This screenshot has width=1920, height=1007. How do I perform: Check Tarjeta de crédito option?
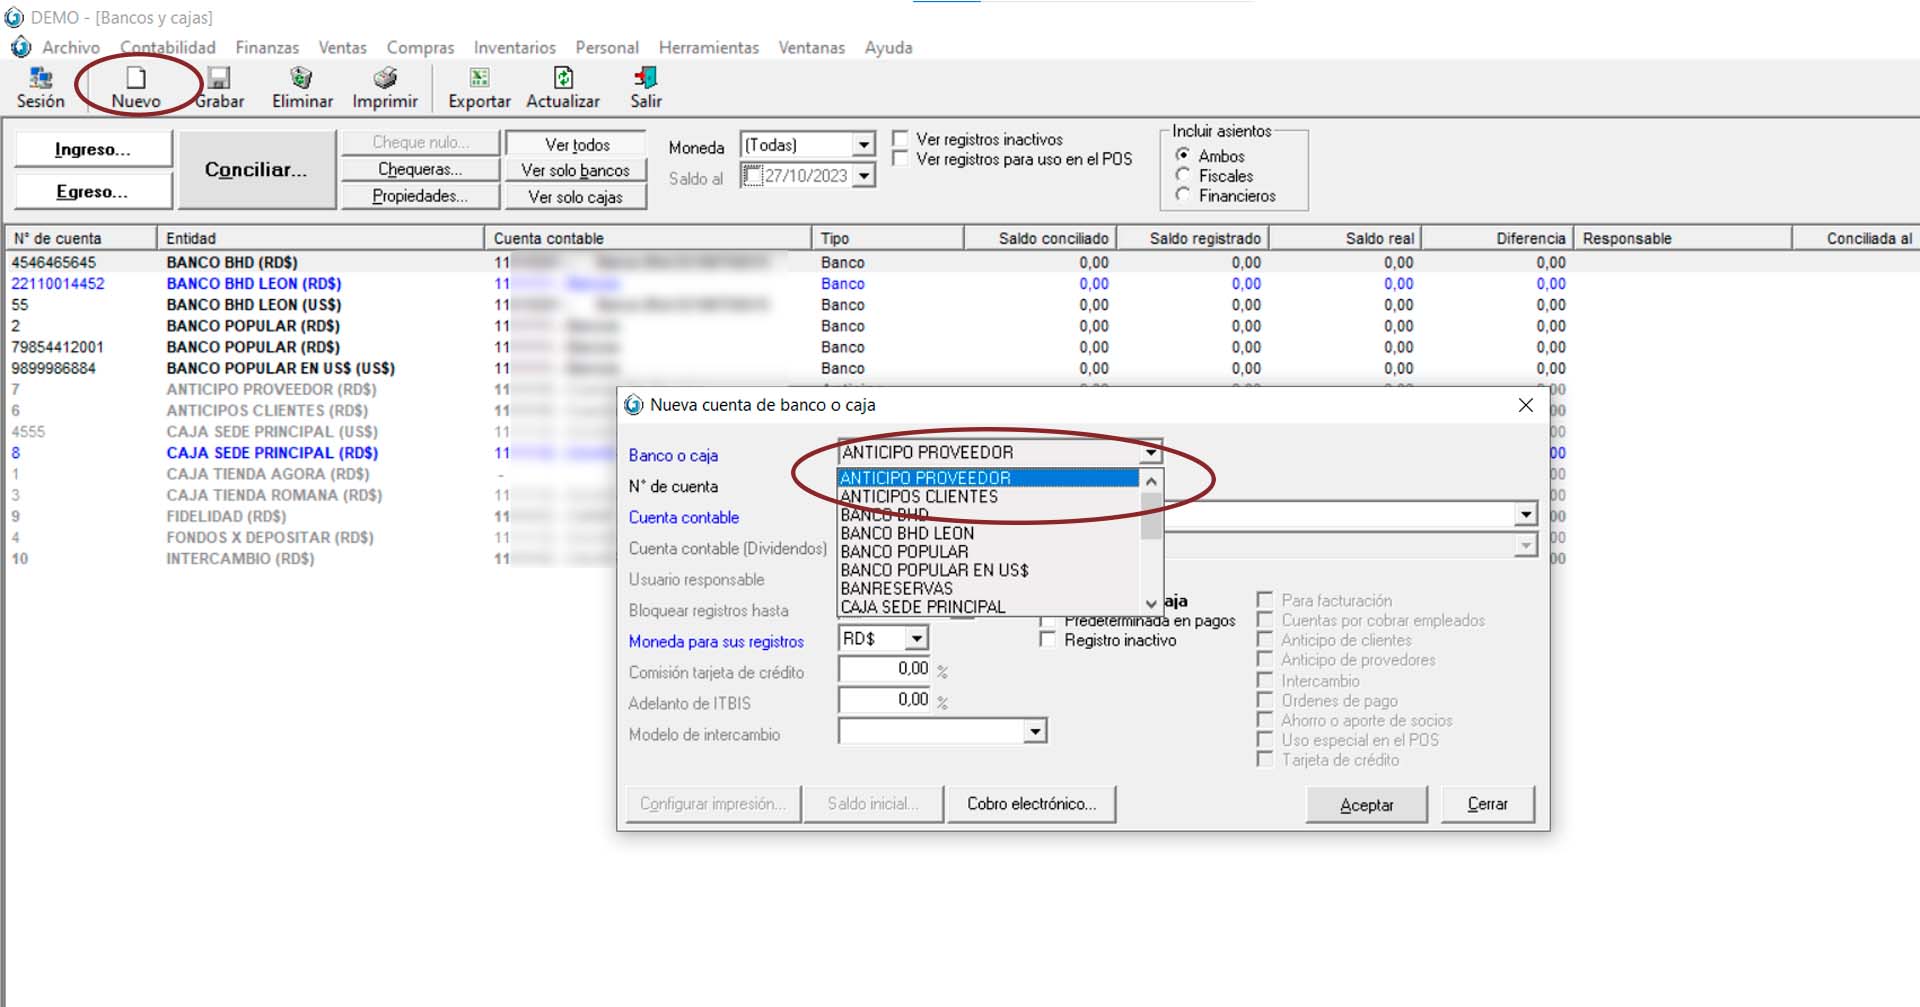coord(1265,760)
